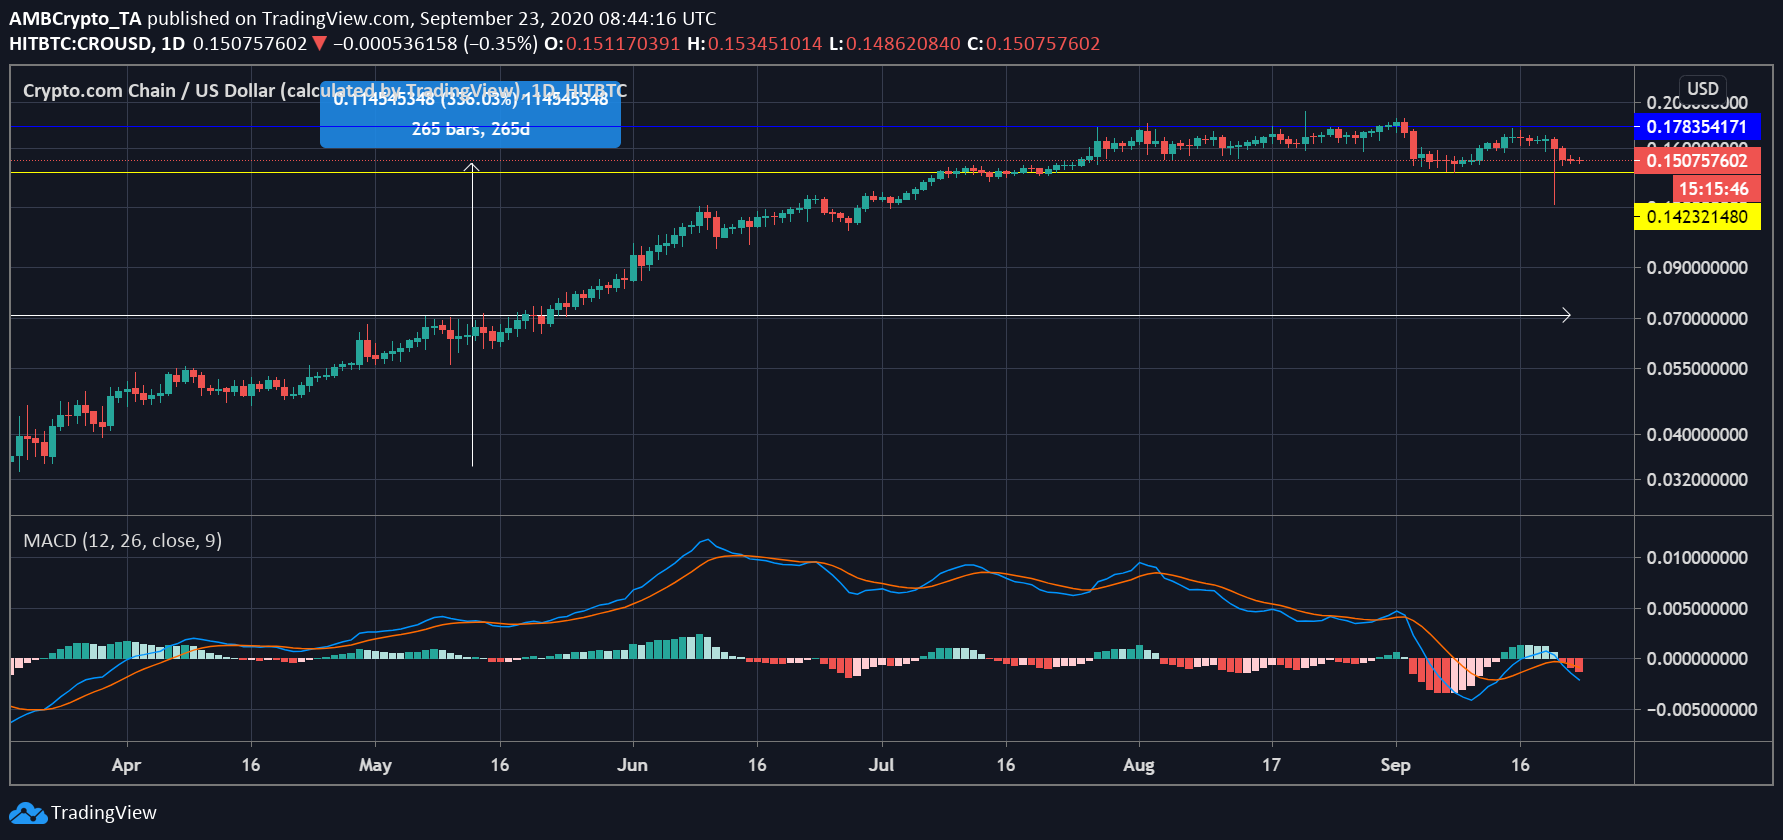1783x840 pixels.
Task: Click the 0.010000000 MACD axis label
Action: click(1697, 558)
